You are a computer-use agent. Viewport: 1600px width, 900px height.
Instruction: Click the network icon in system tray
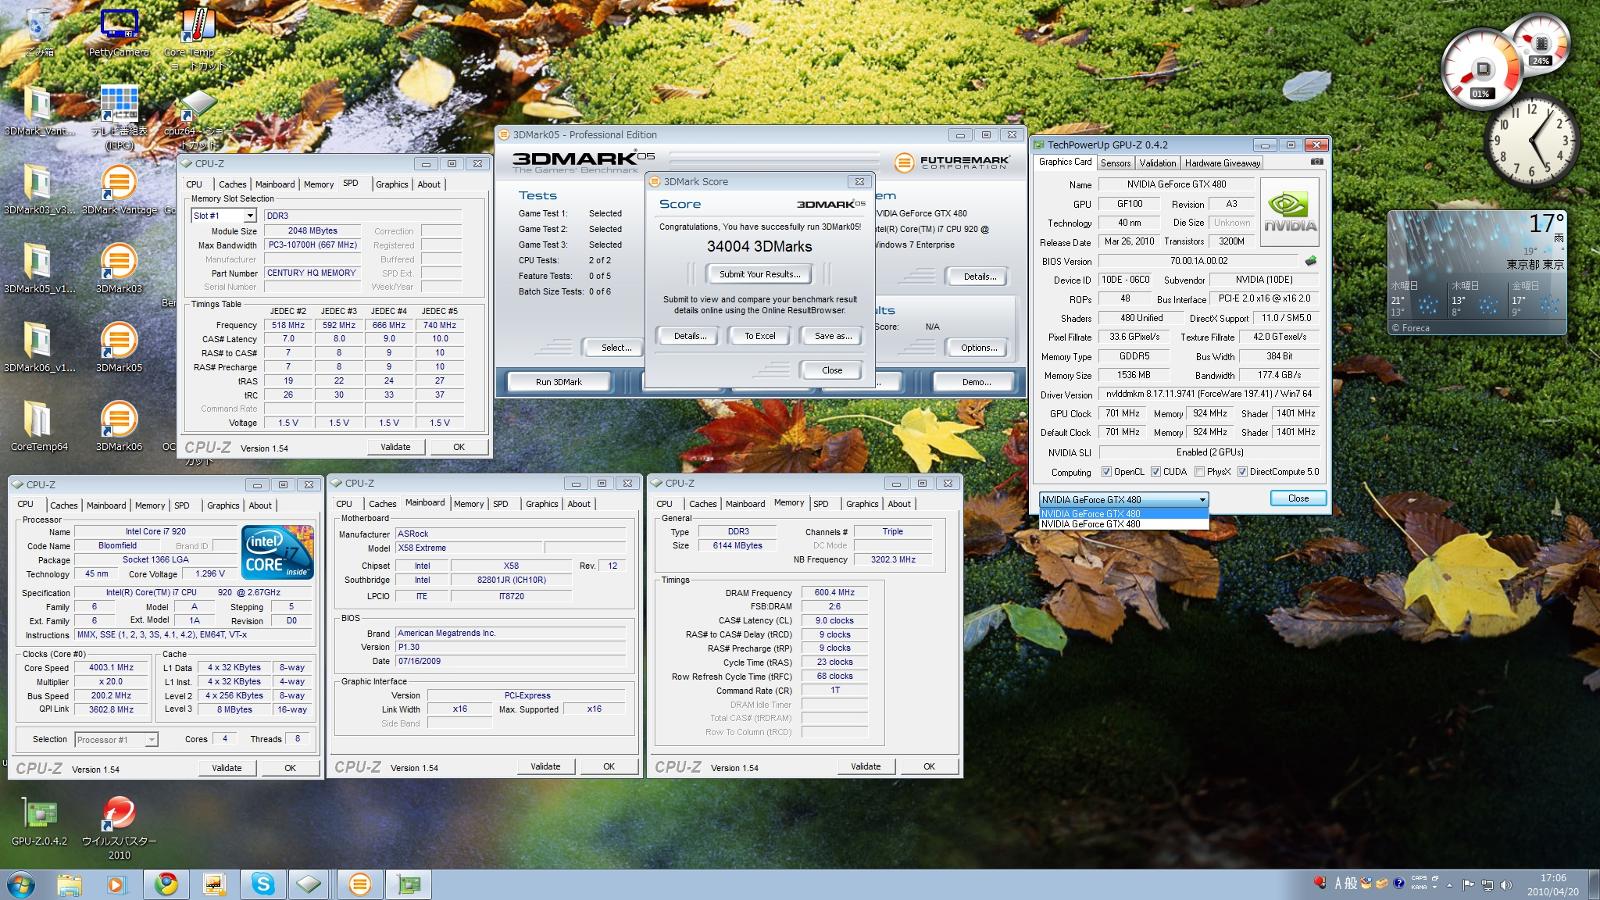(x=1487, y=884)
